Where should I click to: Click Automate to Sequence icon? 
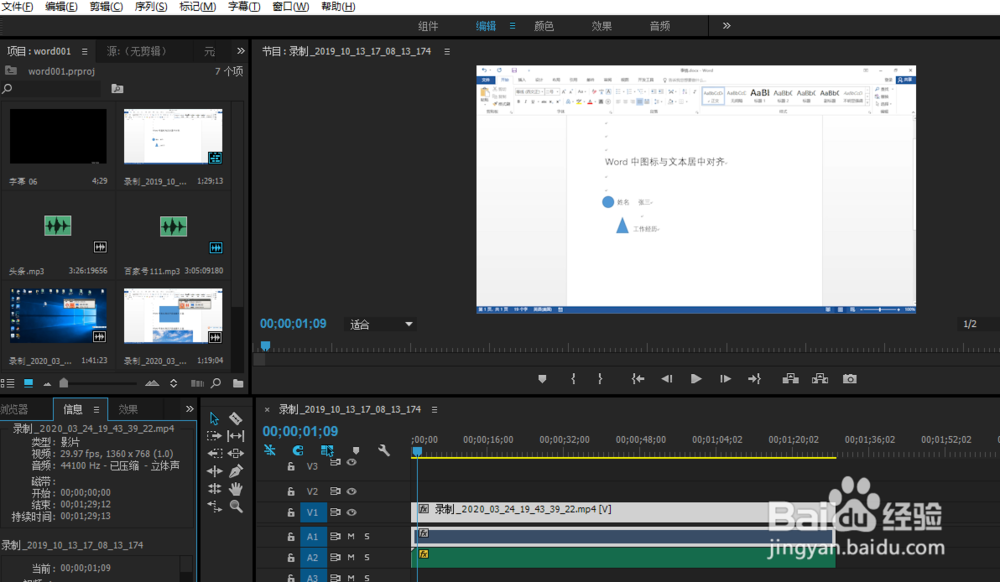[x=197, y=383]
